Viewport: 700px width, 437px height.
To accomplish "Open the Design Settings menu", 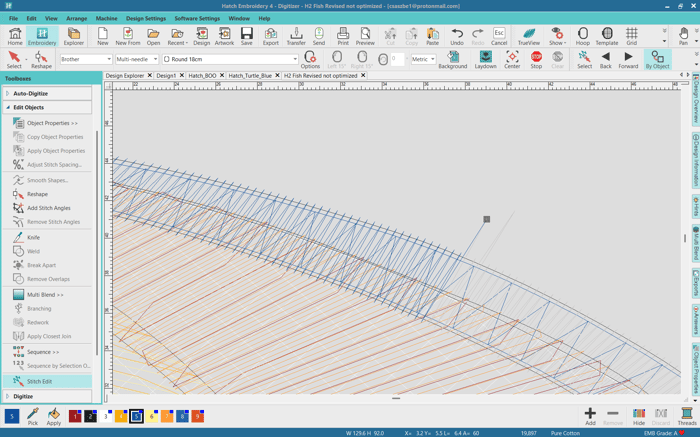I will pos(146,18).
